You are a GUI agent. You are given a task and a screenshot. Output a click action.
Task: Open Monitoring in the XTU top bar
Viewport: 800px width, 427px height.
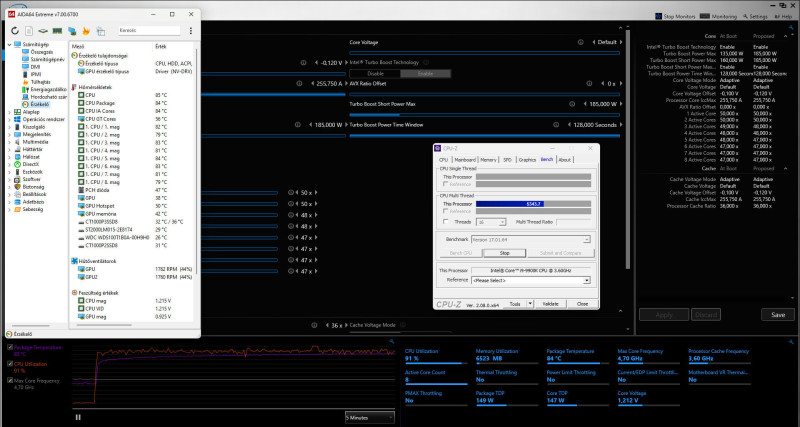click(x=718, y=16)
